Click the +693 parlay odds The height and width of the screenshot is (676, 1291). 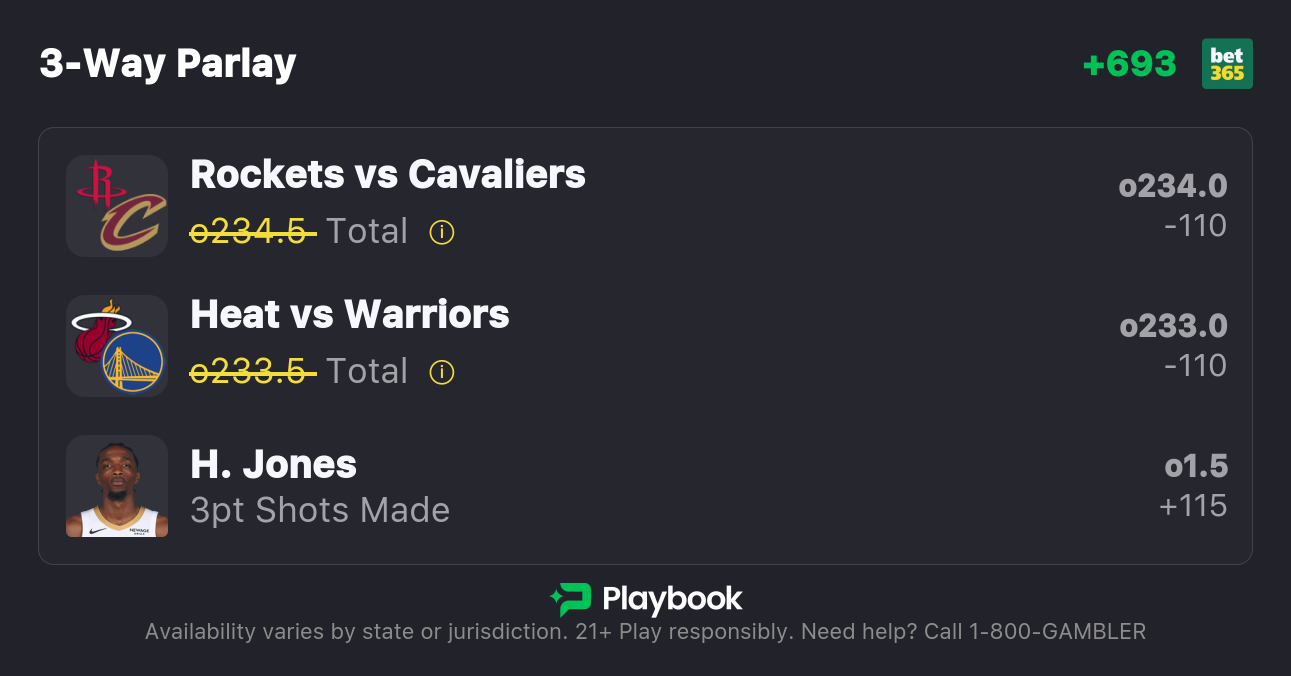click(x=1129, y=64)
